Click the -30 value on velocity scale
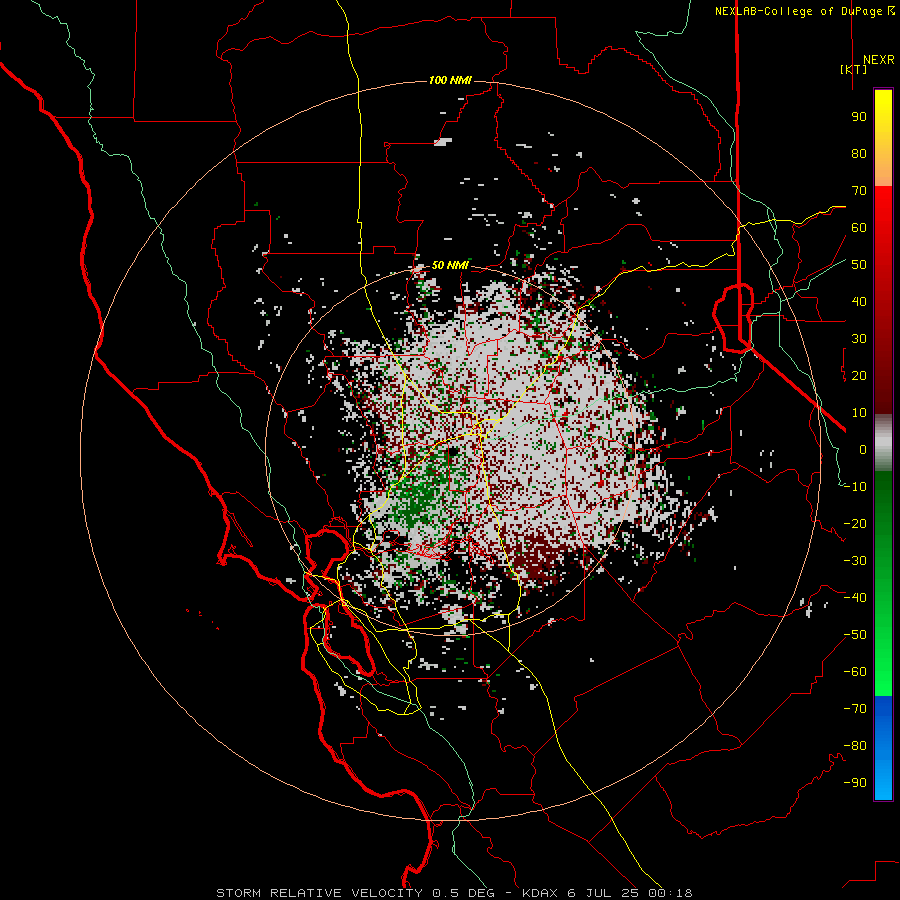Screen dimensions: 900x900 [x=855, y=561]
